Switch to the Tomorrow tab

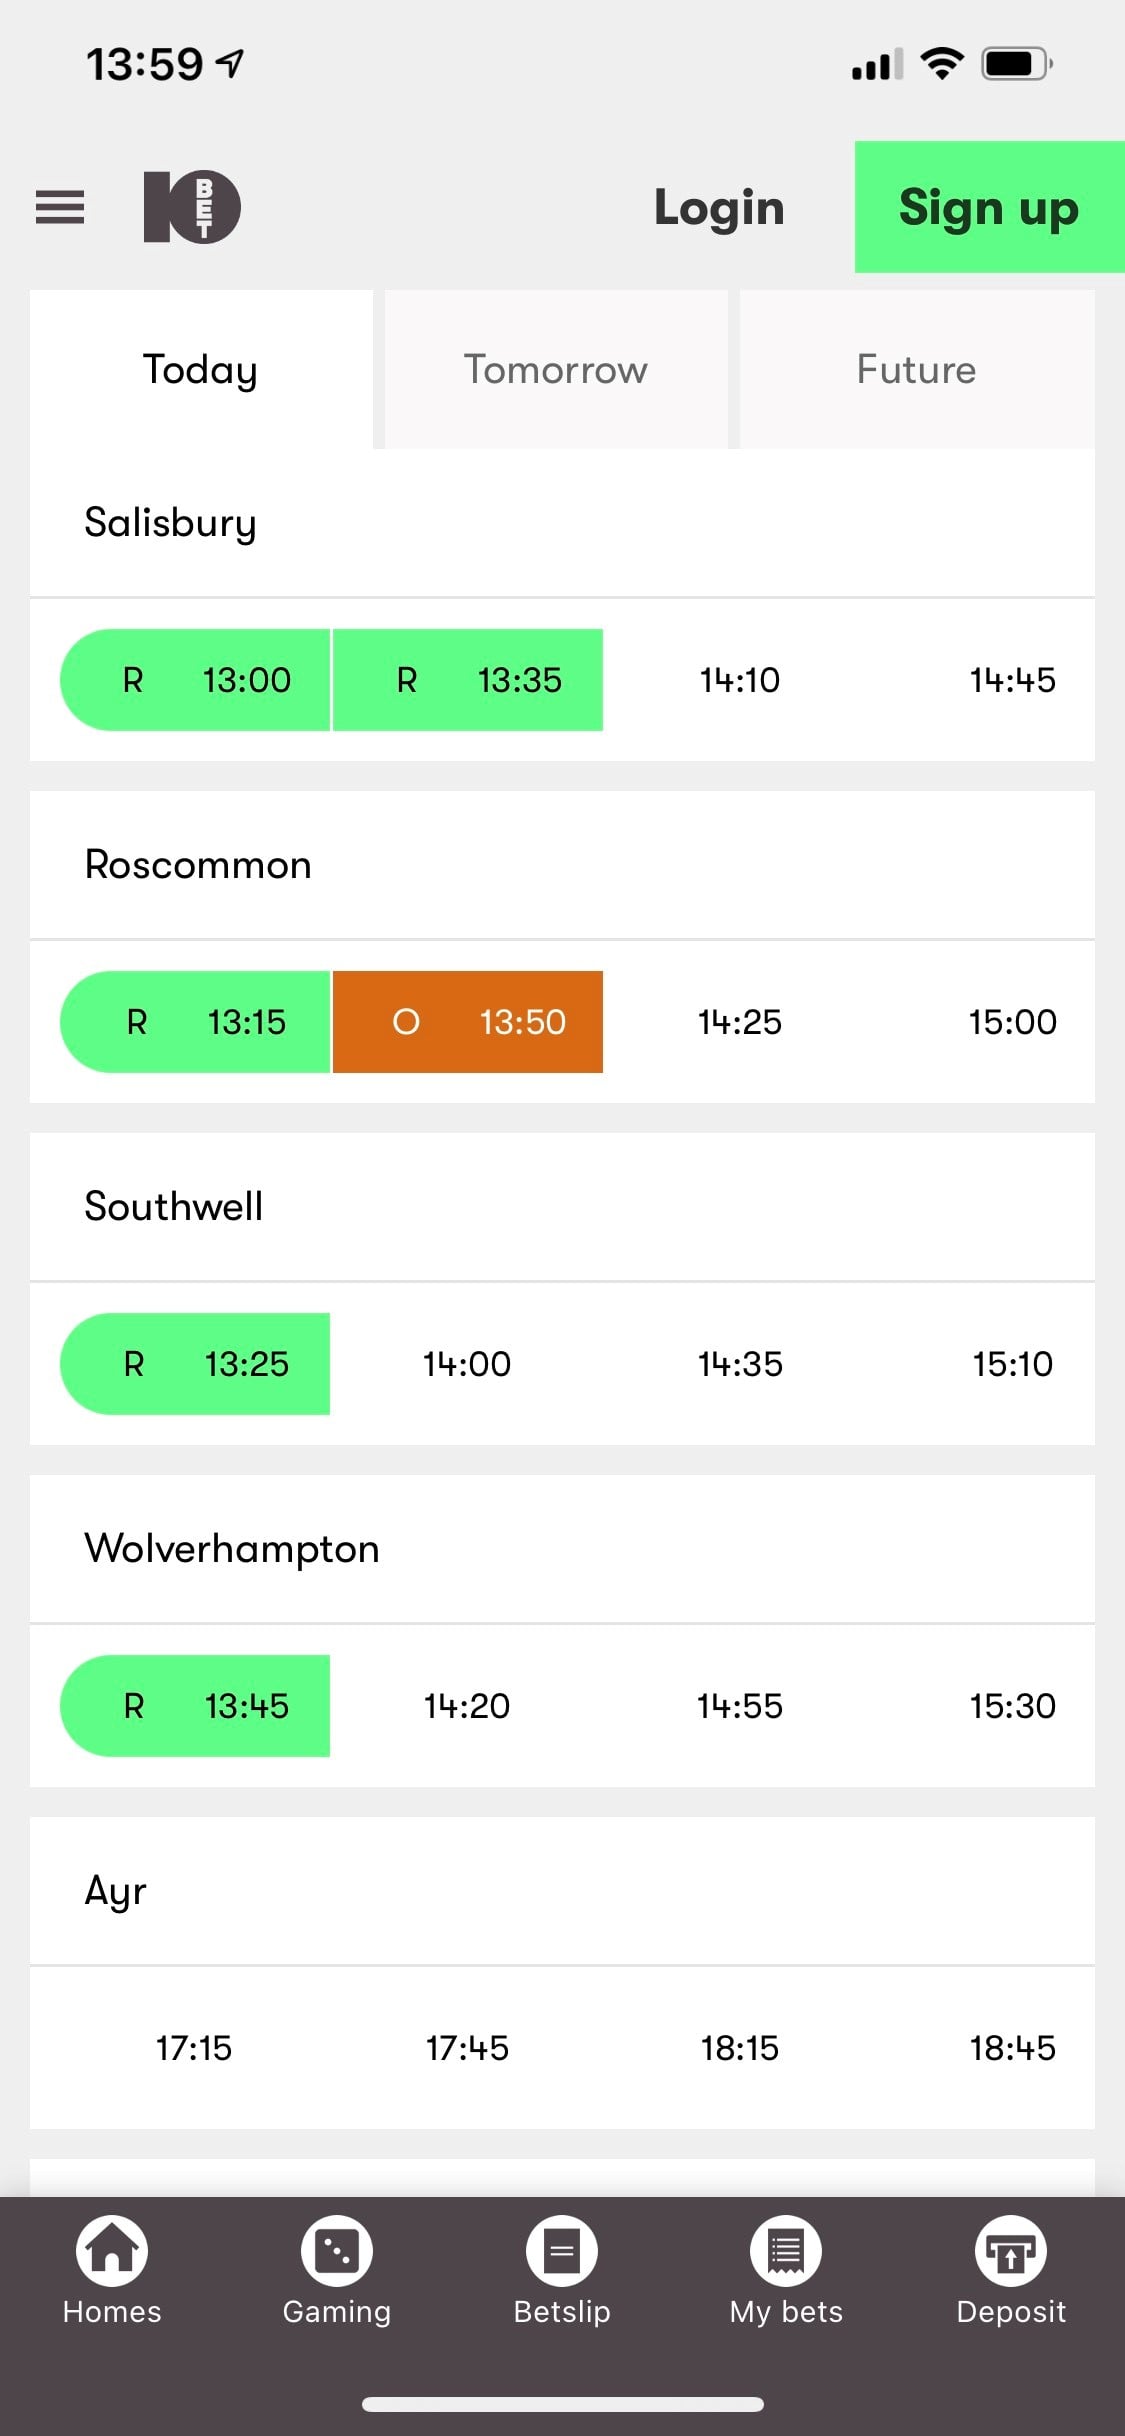point(556,370)
